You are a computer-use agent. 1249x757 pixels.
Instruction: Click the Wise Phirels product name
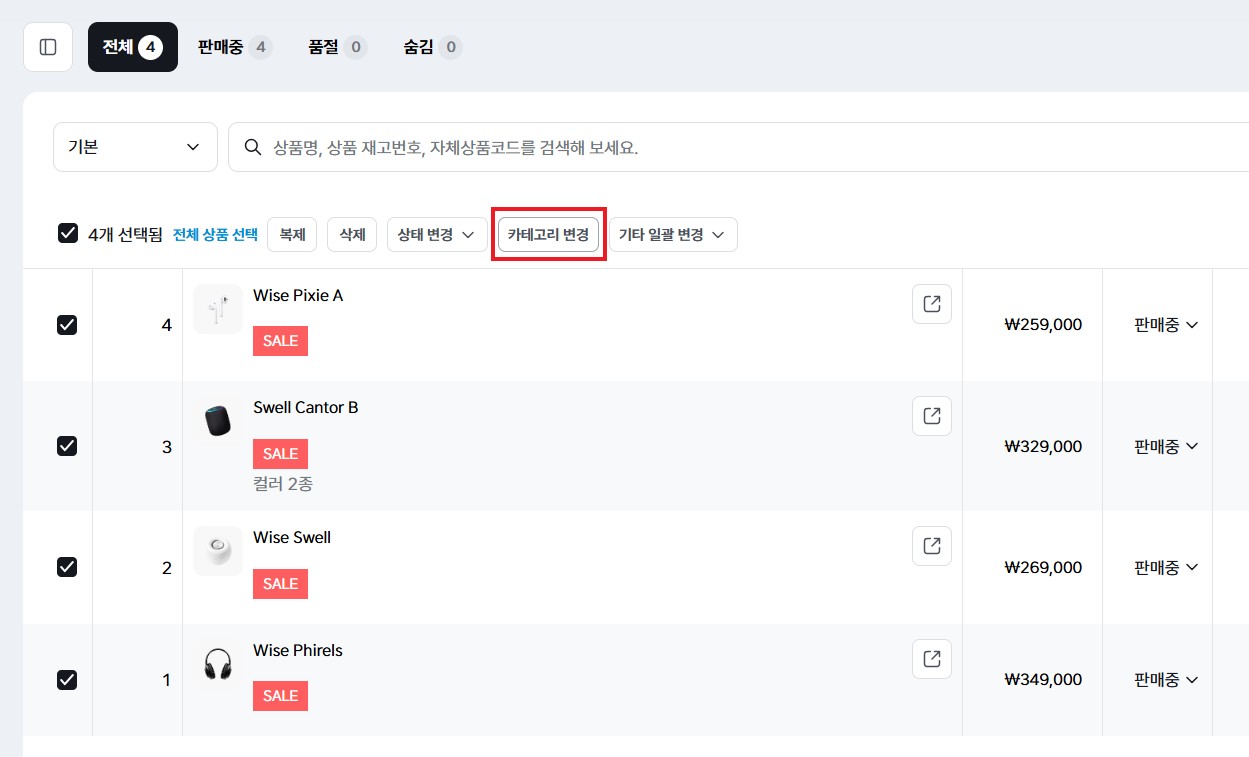click(298, 650)
